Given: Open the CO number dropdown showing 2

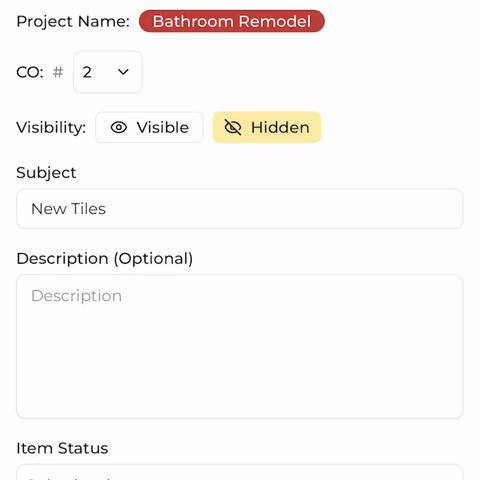Looking at the screenshot, I should 108,72.
